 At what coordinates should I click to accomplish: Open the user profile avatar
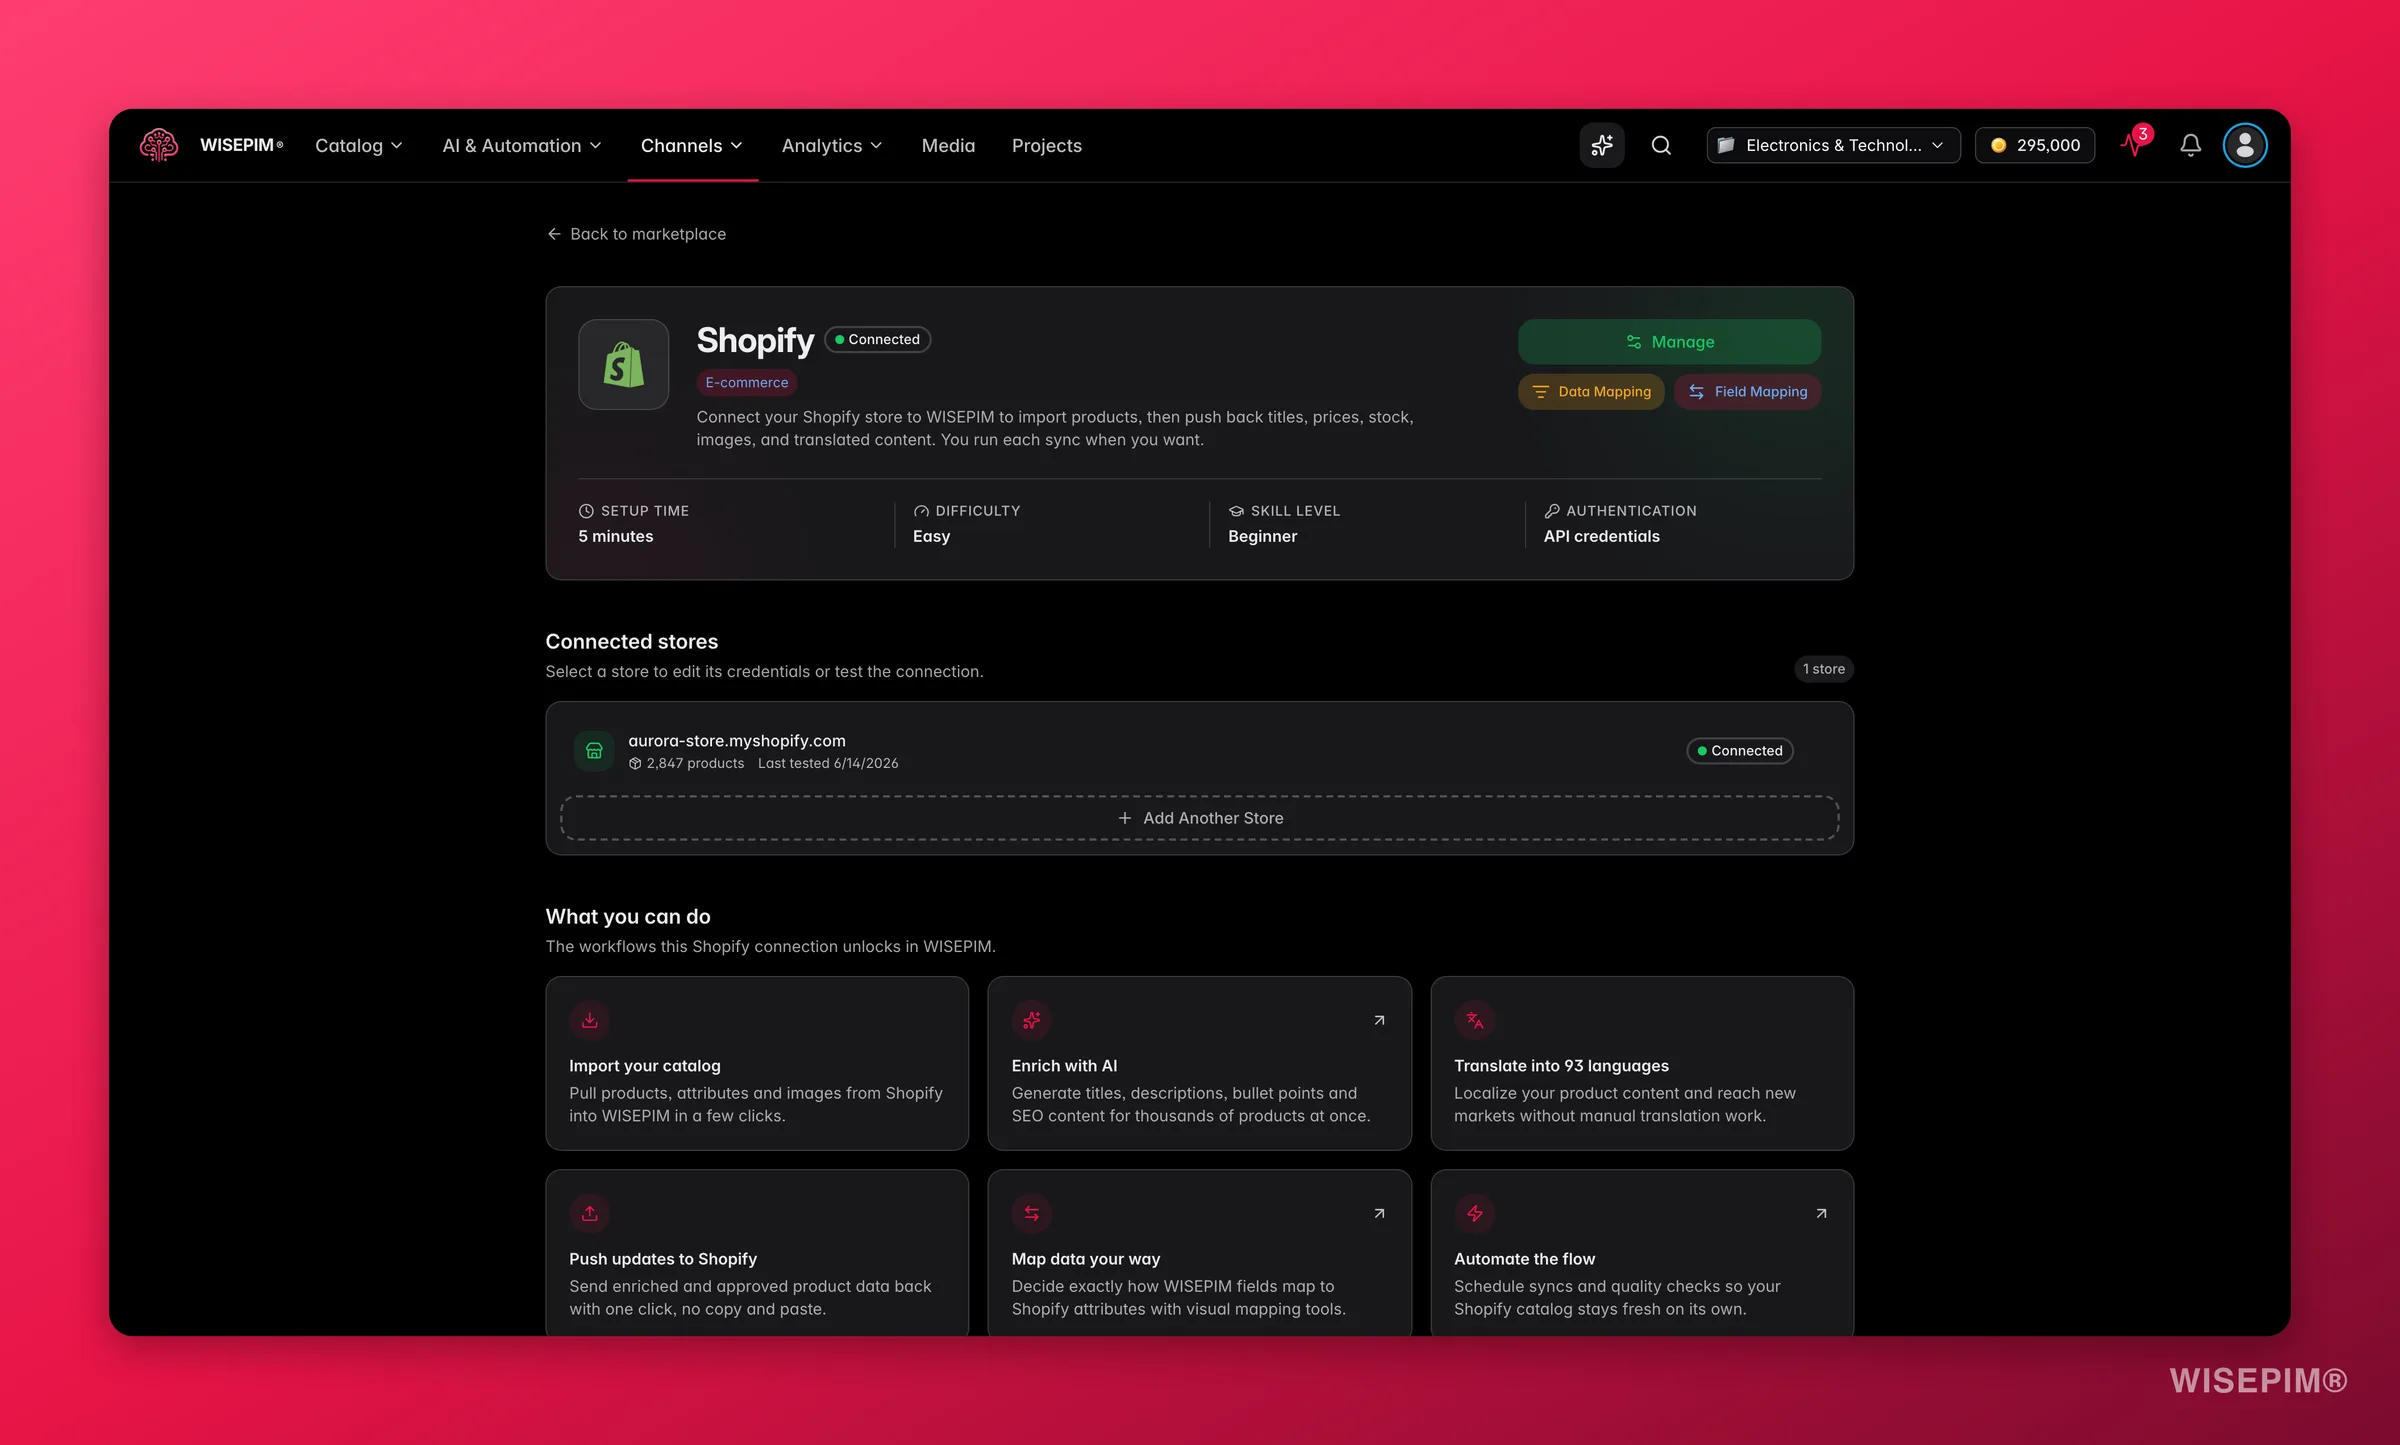(2245, 145)
